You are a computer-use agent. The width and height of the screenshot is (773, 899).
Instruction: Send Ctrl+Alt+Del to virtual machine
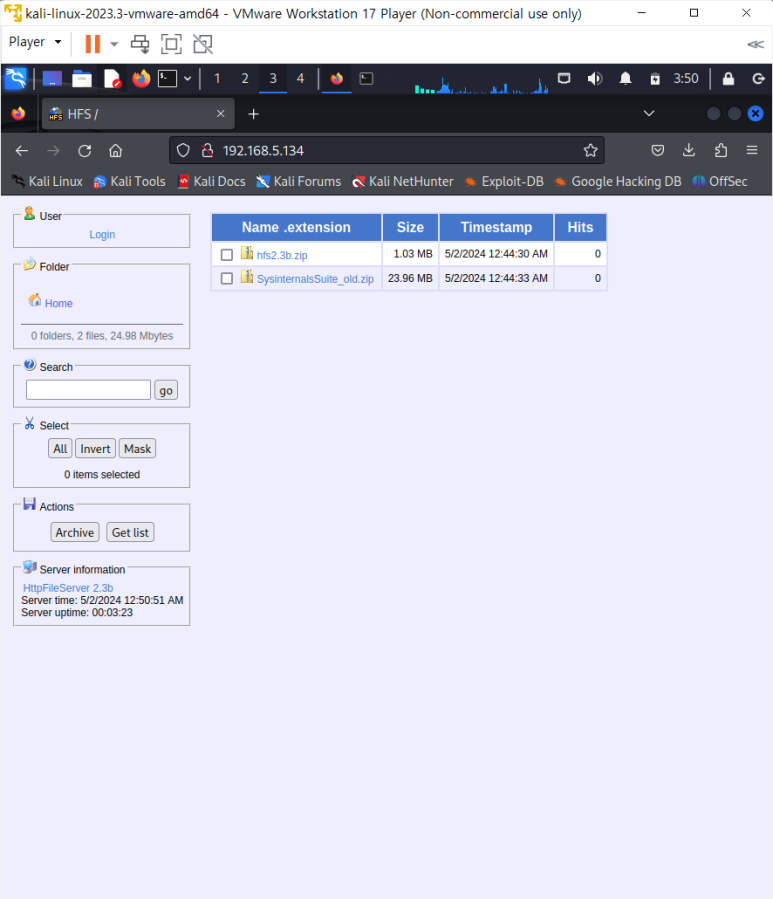[140, 44]
